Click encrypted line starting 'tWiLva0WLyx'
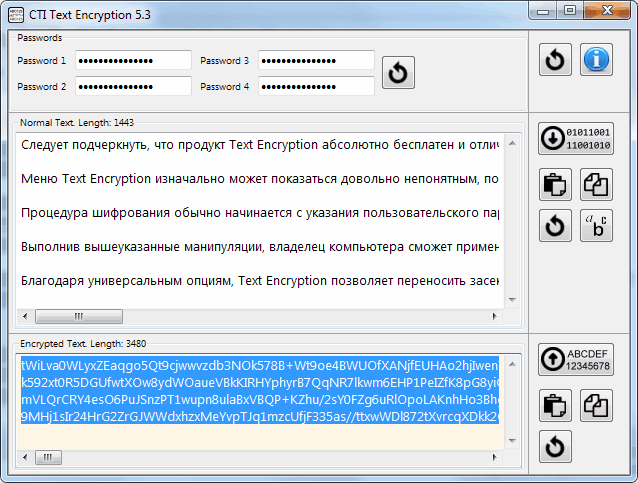 pyautogui.click(x=260, y=365)
